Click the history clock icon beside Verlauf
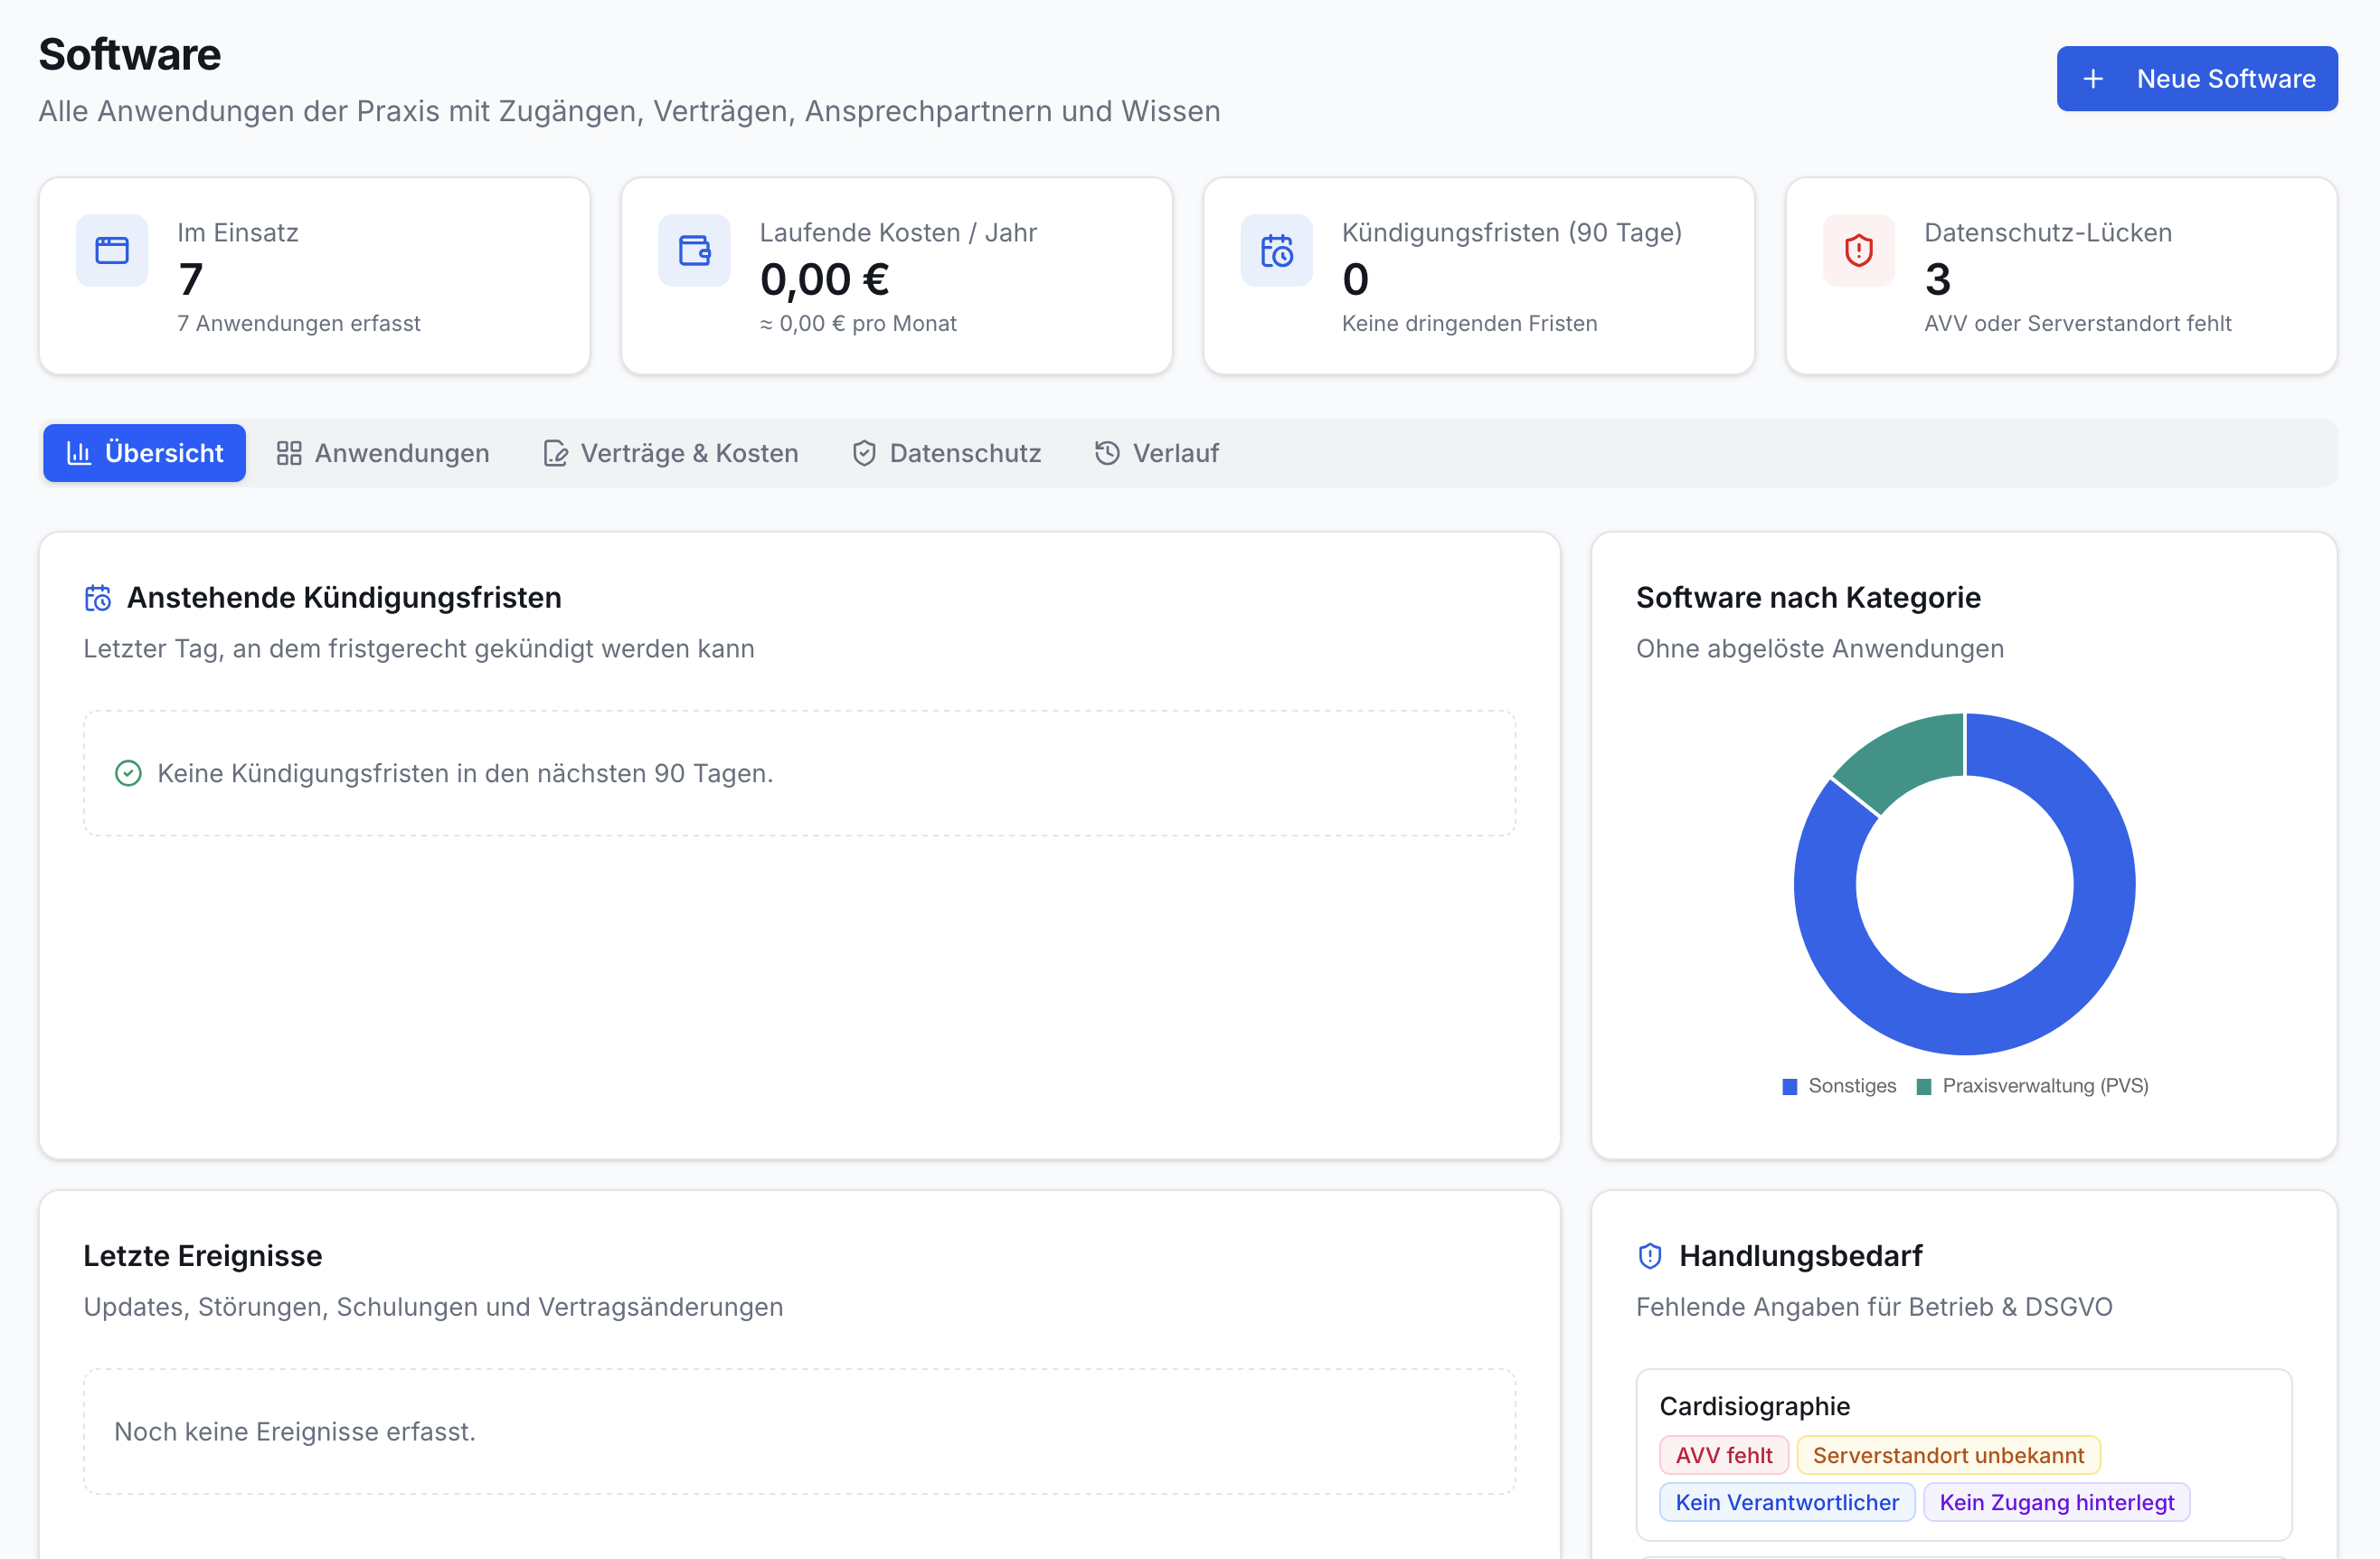Screen dimensions: 2380x1559 pyautogui.click(x=1107, y=453)
